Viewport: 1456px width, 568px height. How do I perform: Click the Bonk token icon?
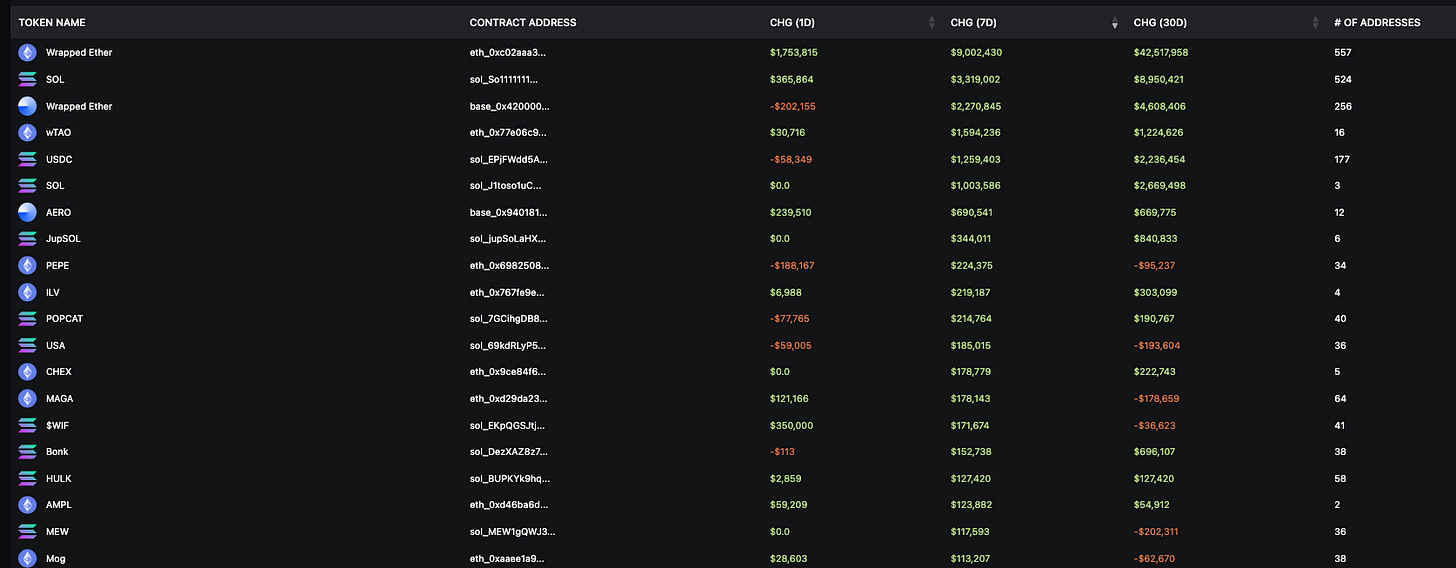tap(27, 451)
